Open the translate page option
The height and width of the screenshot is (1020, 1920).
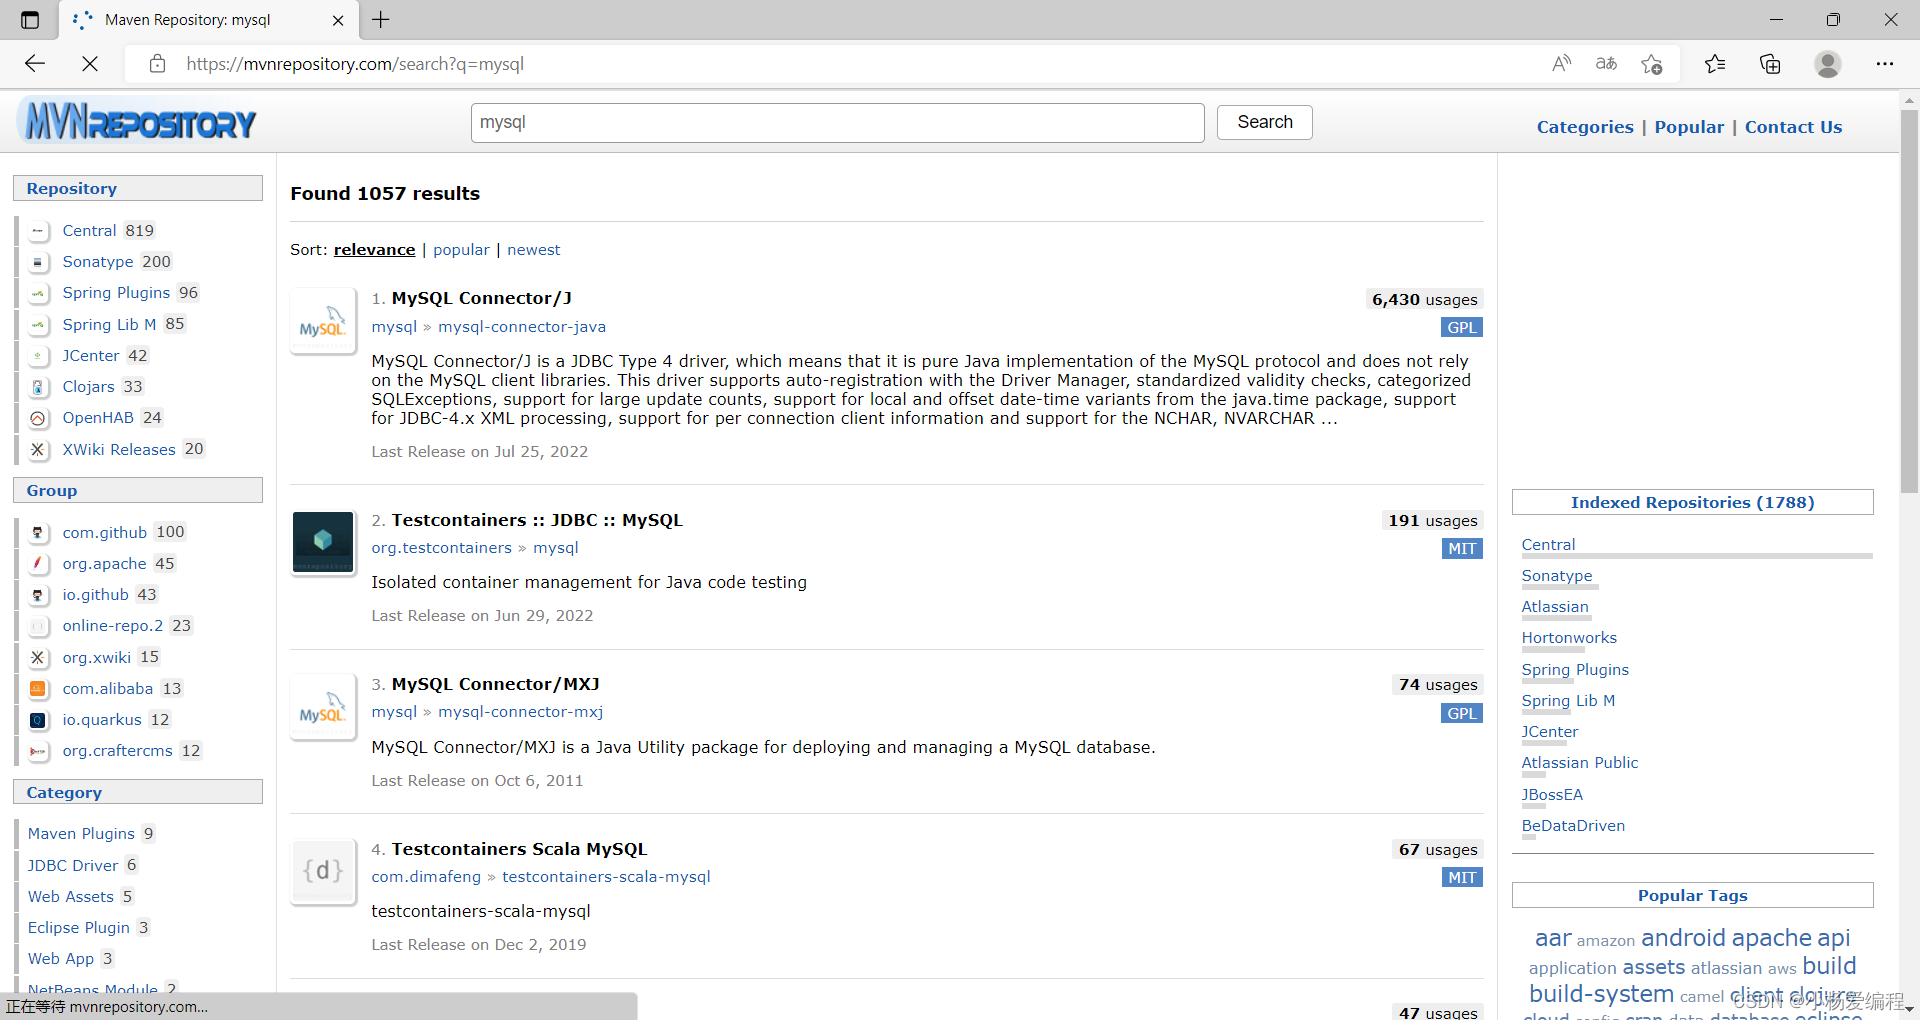(1606, 64)
